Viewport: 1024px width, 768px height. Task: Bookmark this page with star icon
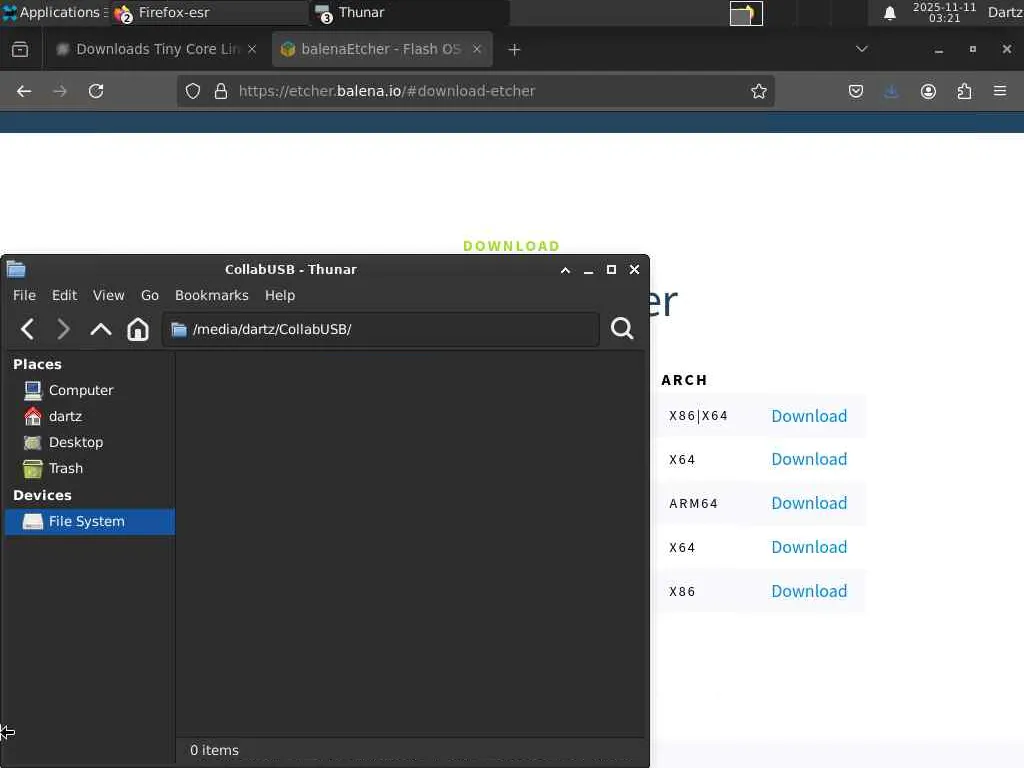pyautogui.click(x=758, y=91)
